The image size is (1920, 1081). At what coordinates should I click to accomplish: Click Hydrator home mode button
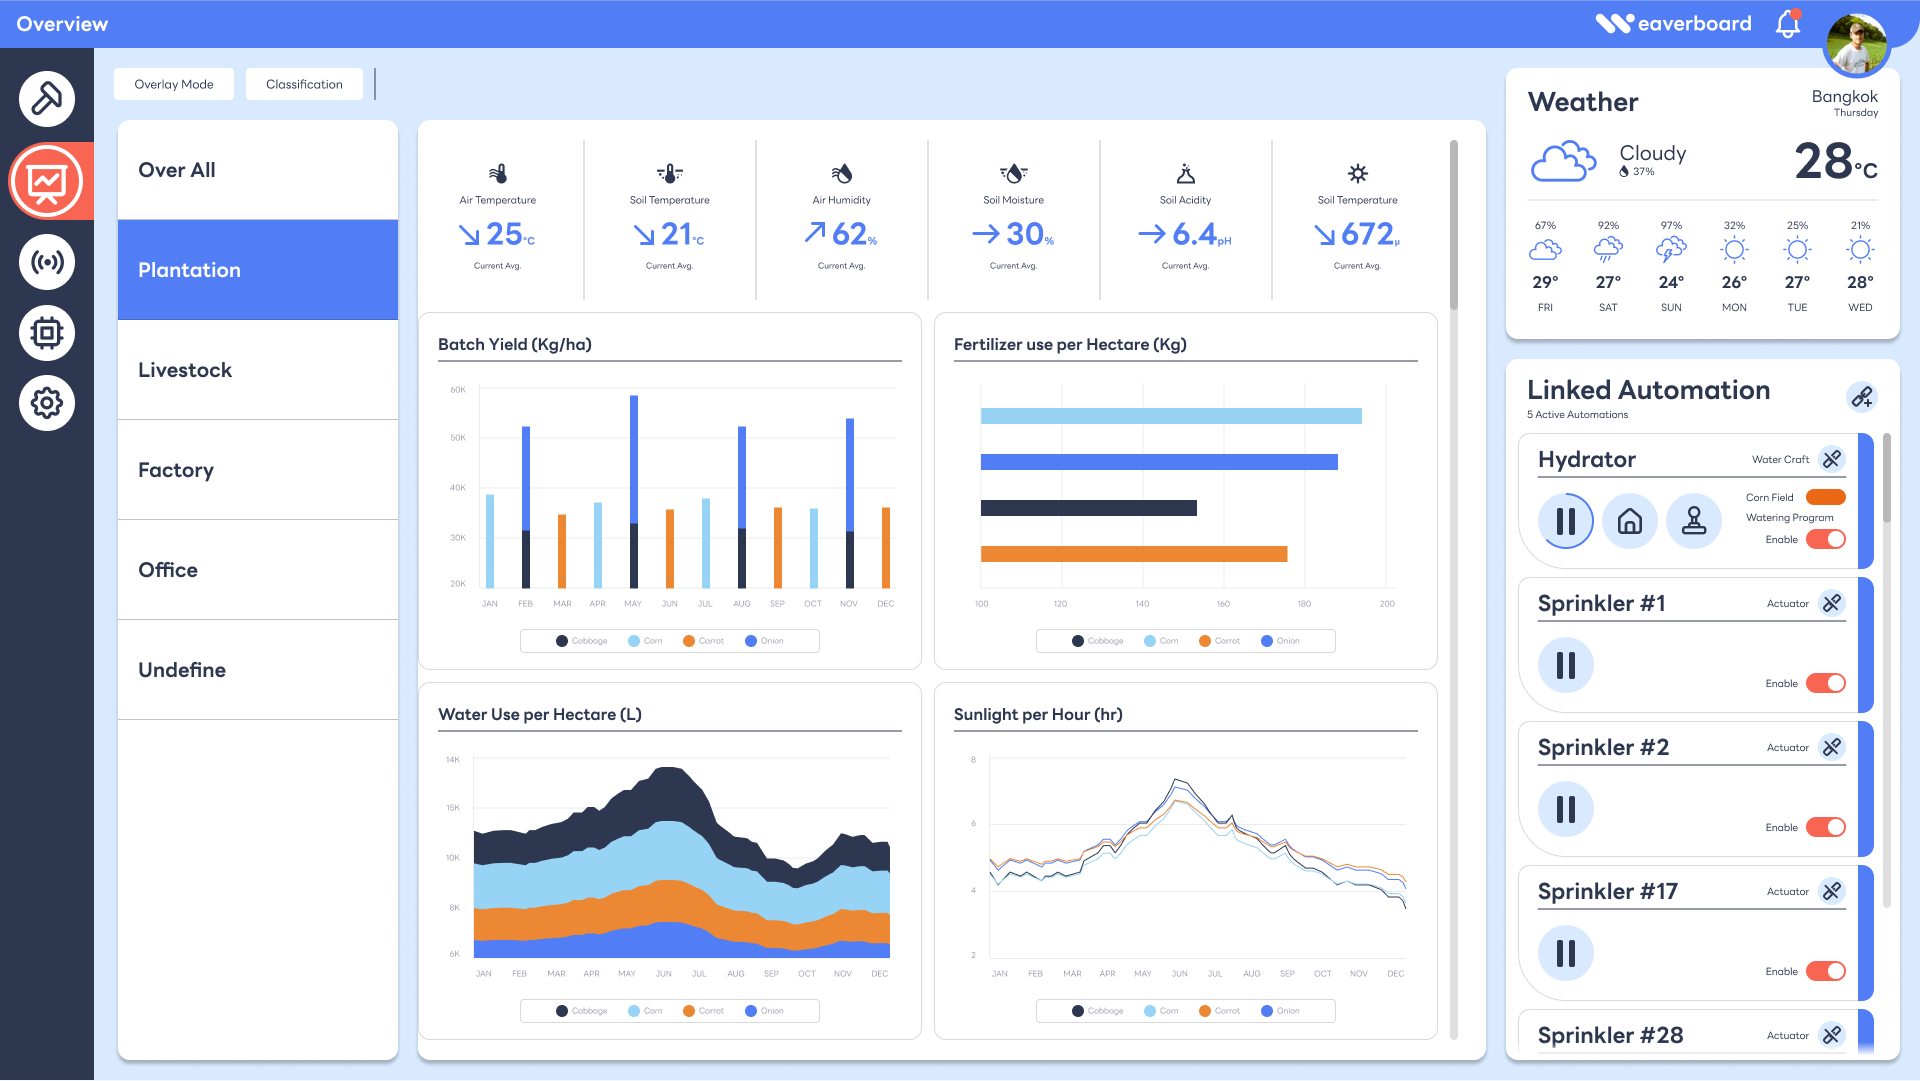pos(1630,521)
